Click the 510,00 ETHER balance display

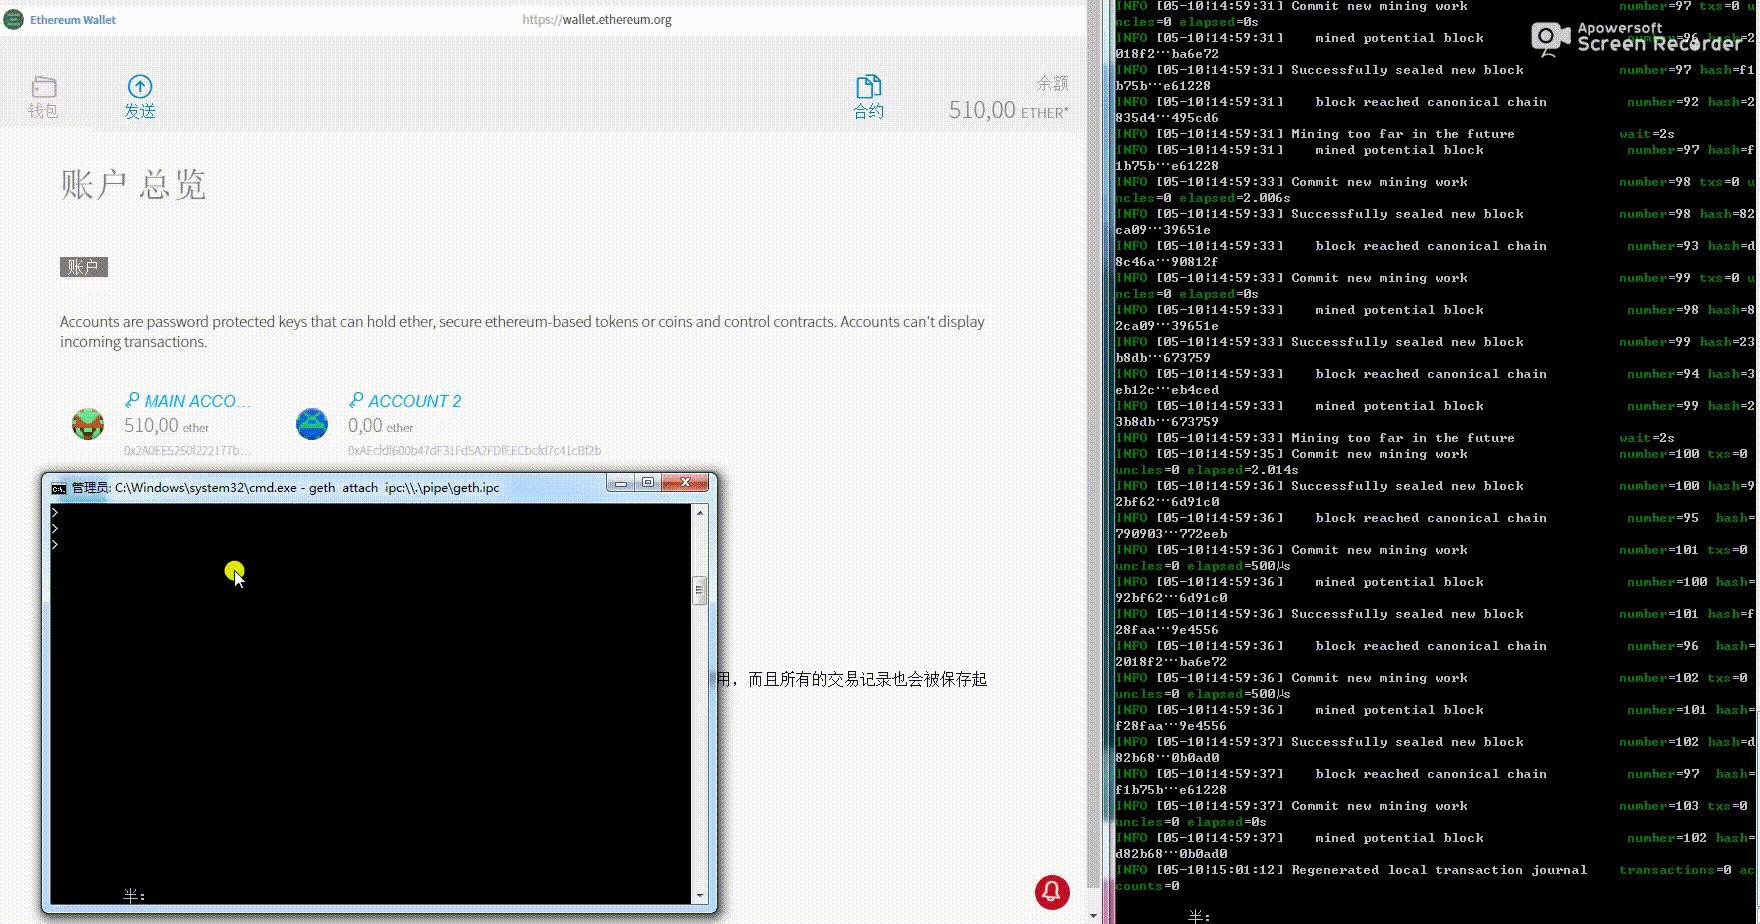[1008, 110]
